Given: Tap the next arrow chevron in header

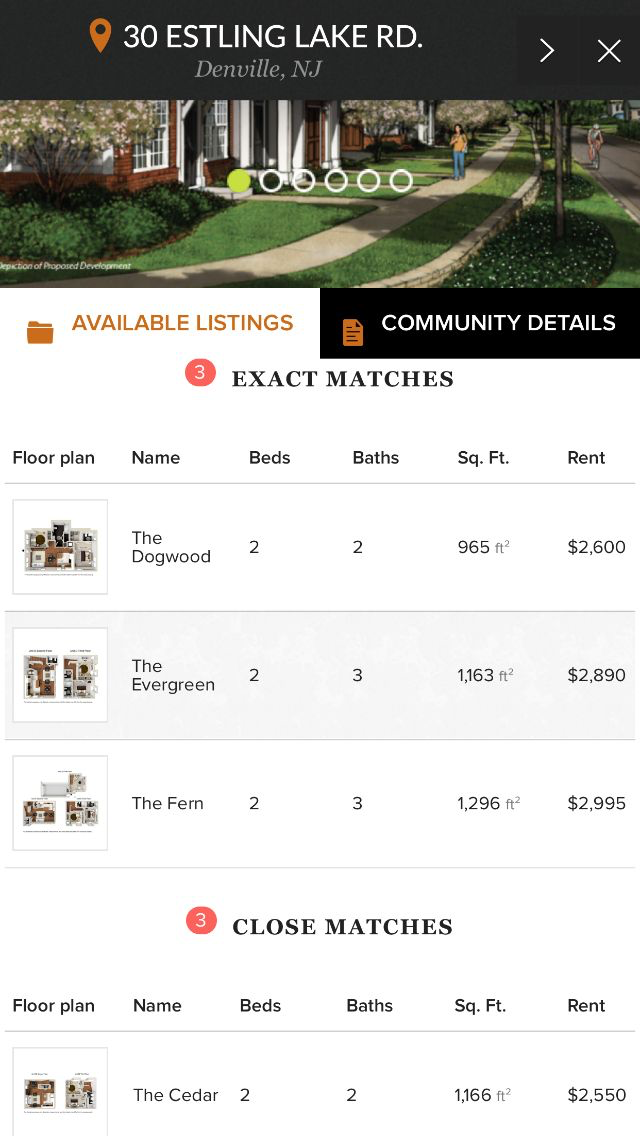Looking at the screenshot, I should 547,51.
